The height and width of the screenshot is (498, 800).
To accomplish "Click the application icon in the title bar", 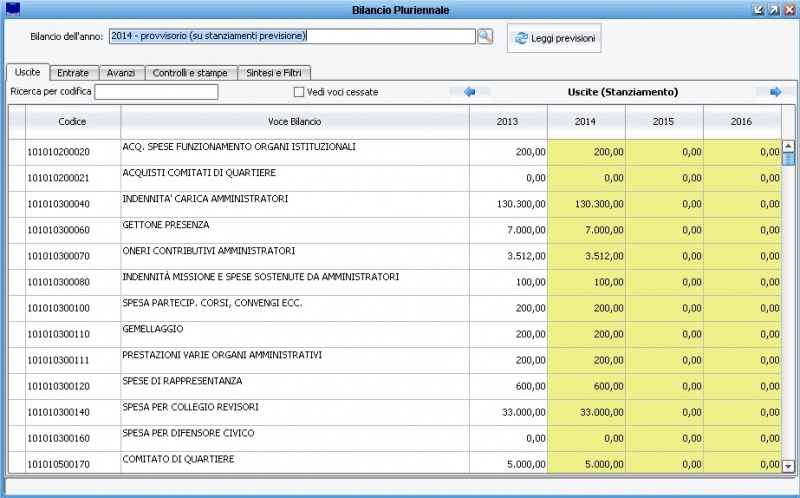I will 12,9.
